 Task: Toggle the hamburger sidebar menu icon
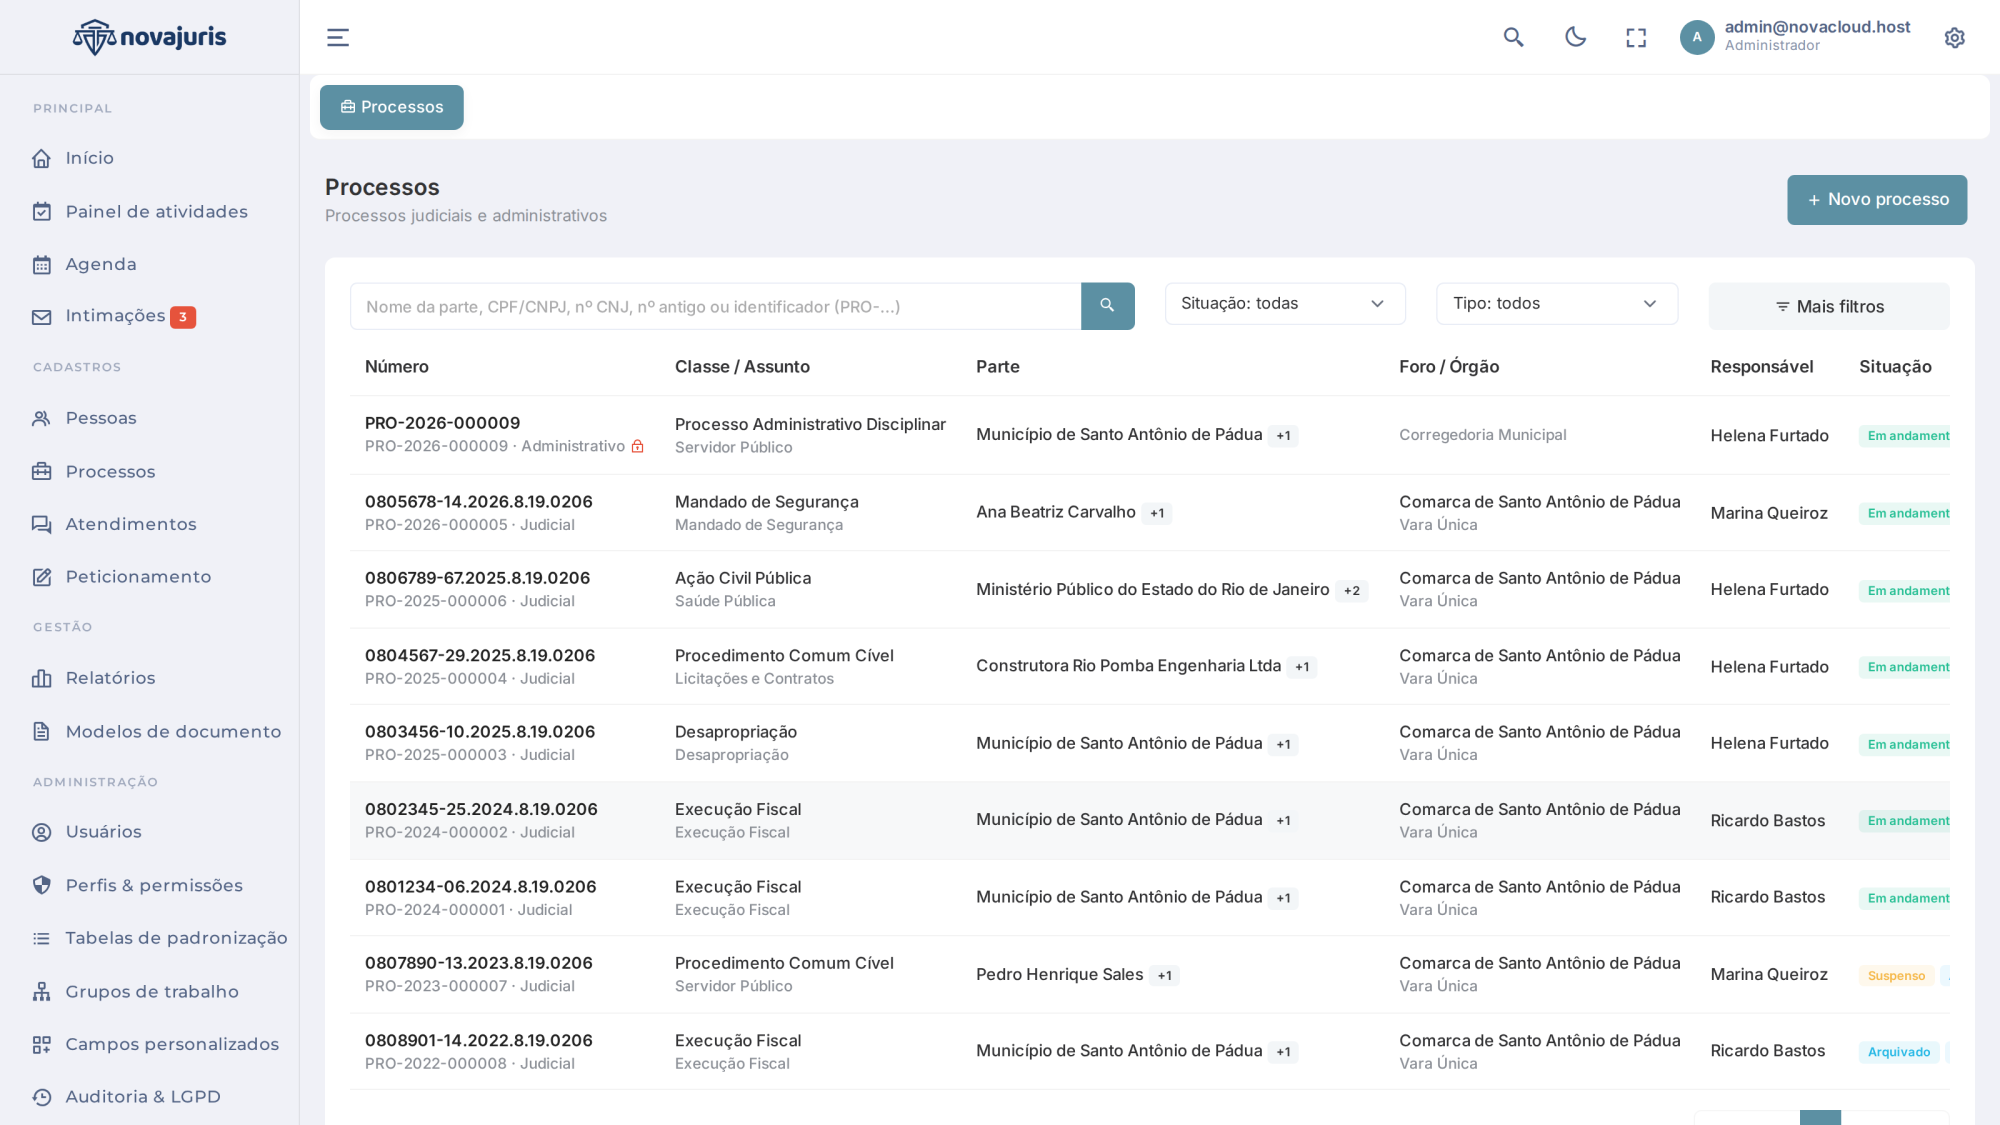pos(338,38)
